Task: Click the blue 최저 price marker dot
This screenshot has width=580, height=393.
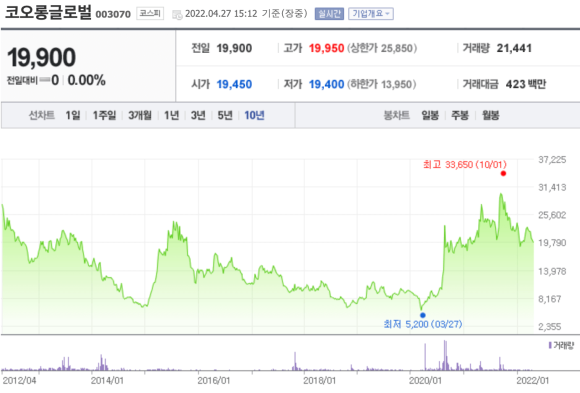Action: pos(423,315)
